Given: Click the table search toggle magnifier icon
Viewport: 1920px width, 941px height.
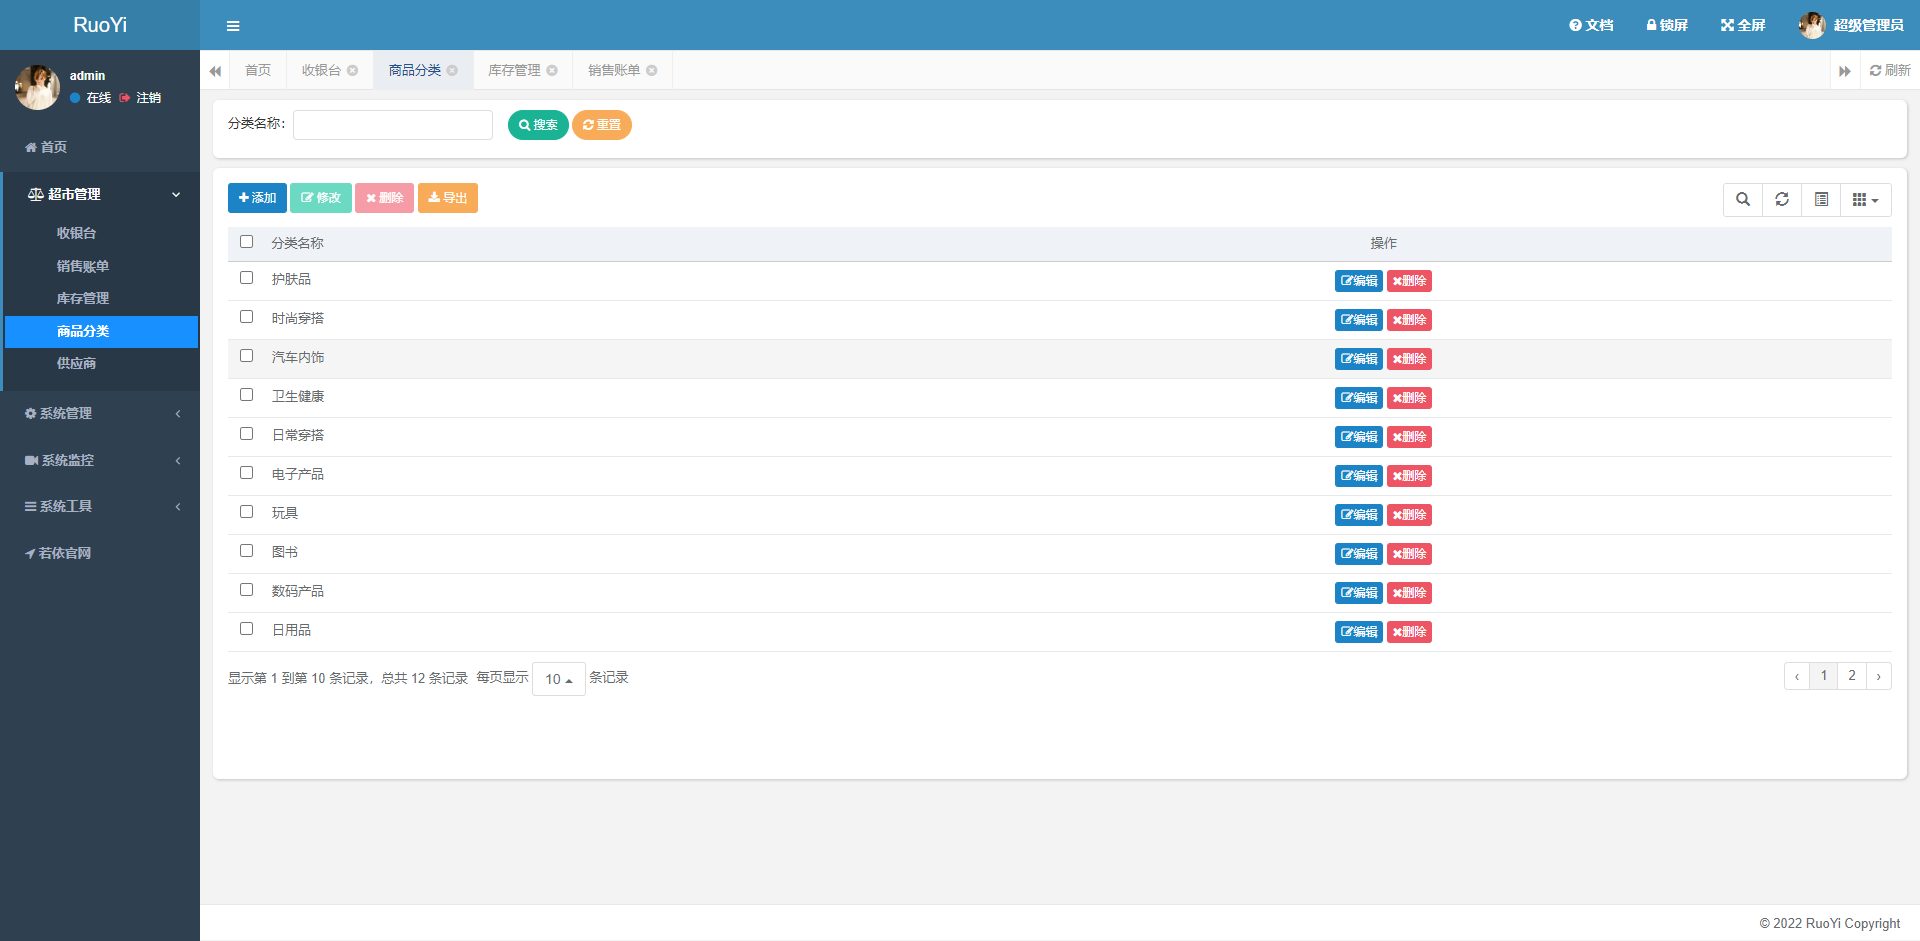Looking at the screenshot, I should (1743, 200).
